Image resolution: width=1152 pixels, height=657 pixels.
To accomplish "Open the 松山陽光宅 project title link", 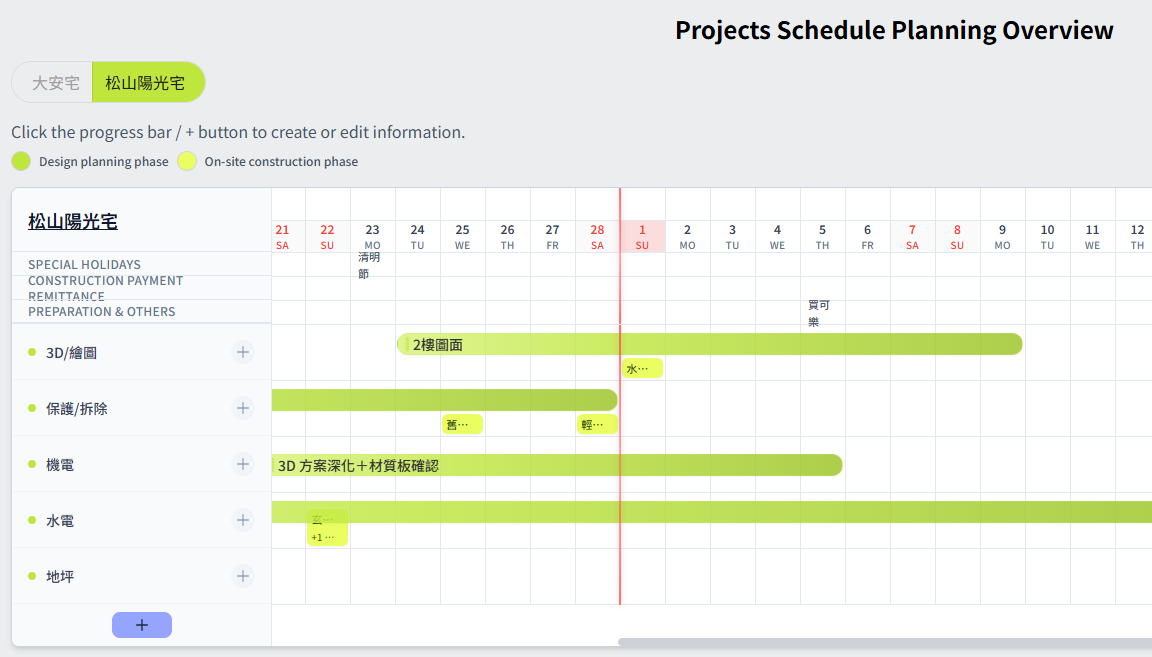I will (x=73, y=221).
